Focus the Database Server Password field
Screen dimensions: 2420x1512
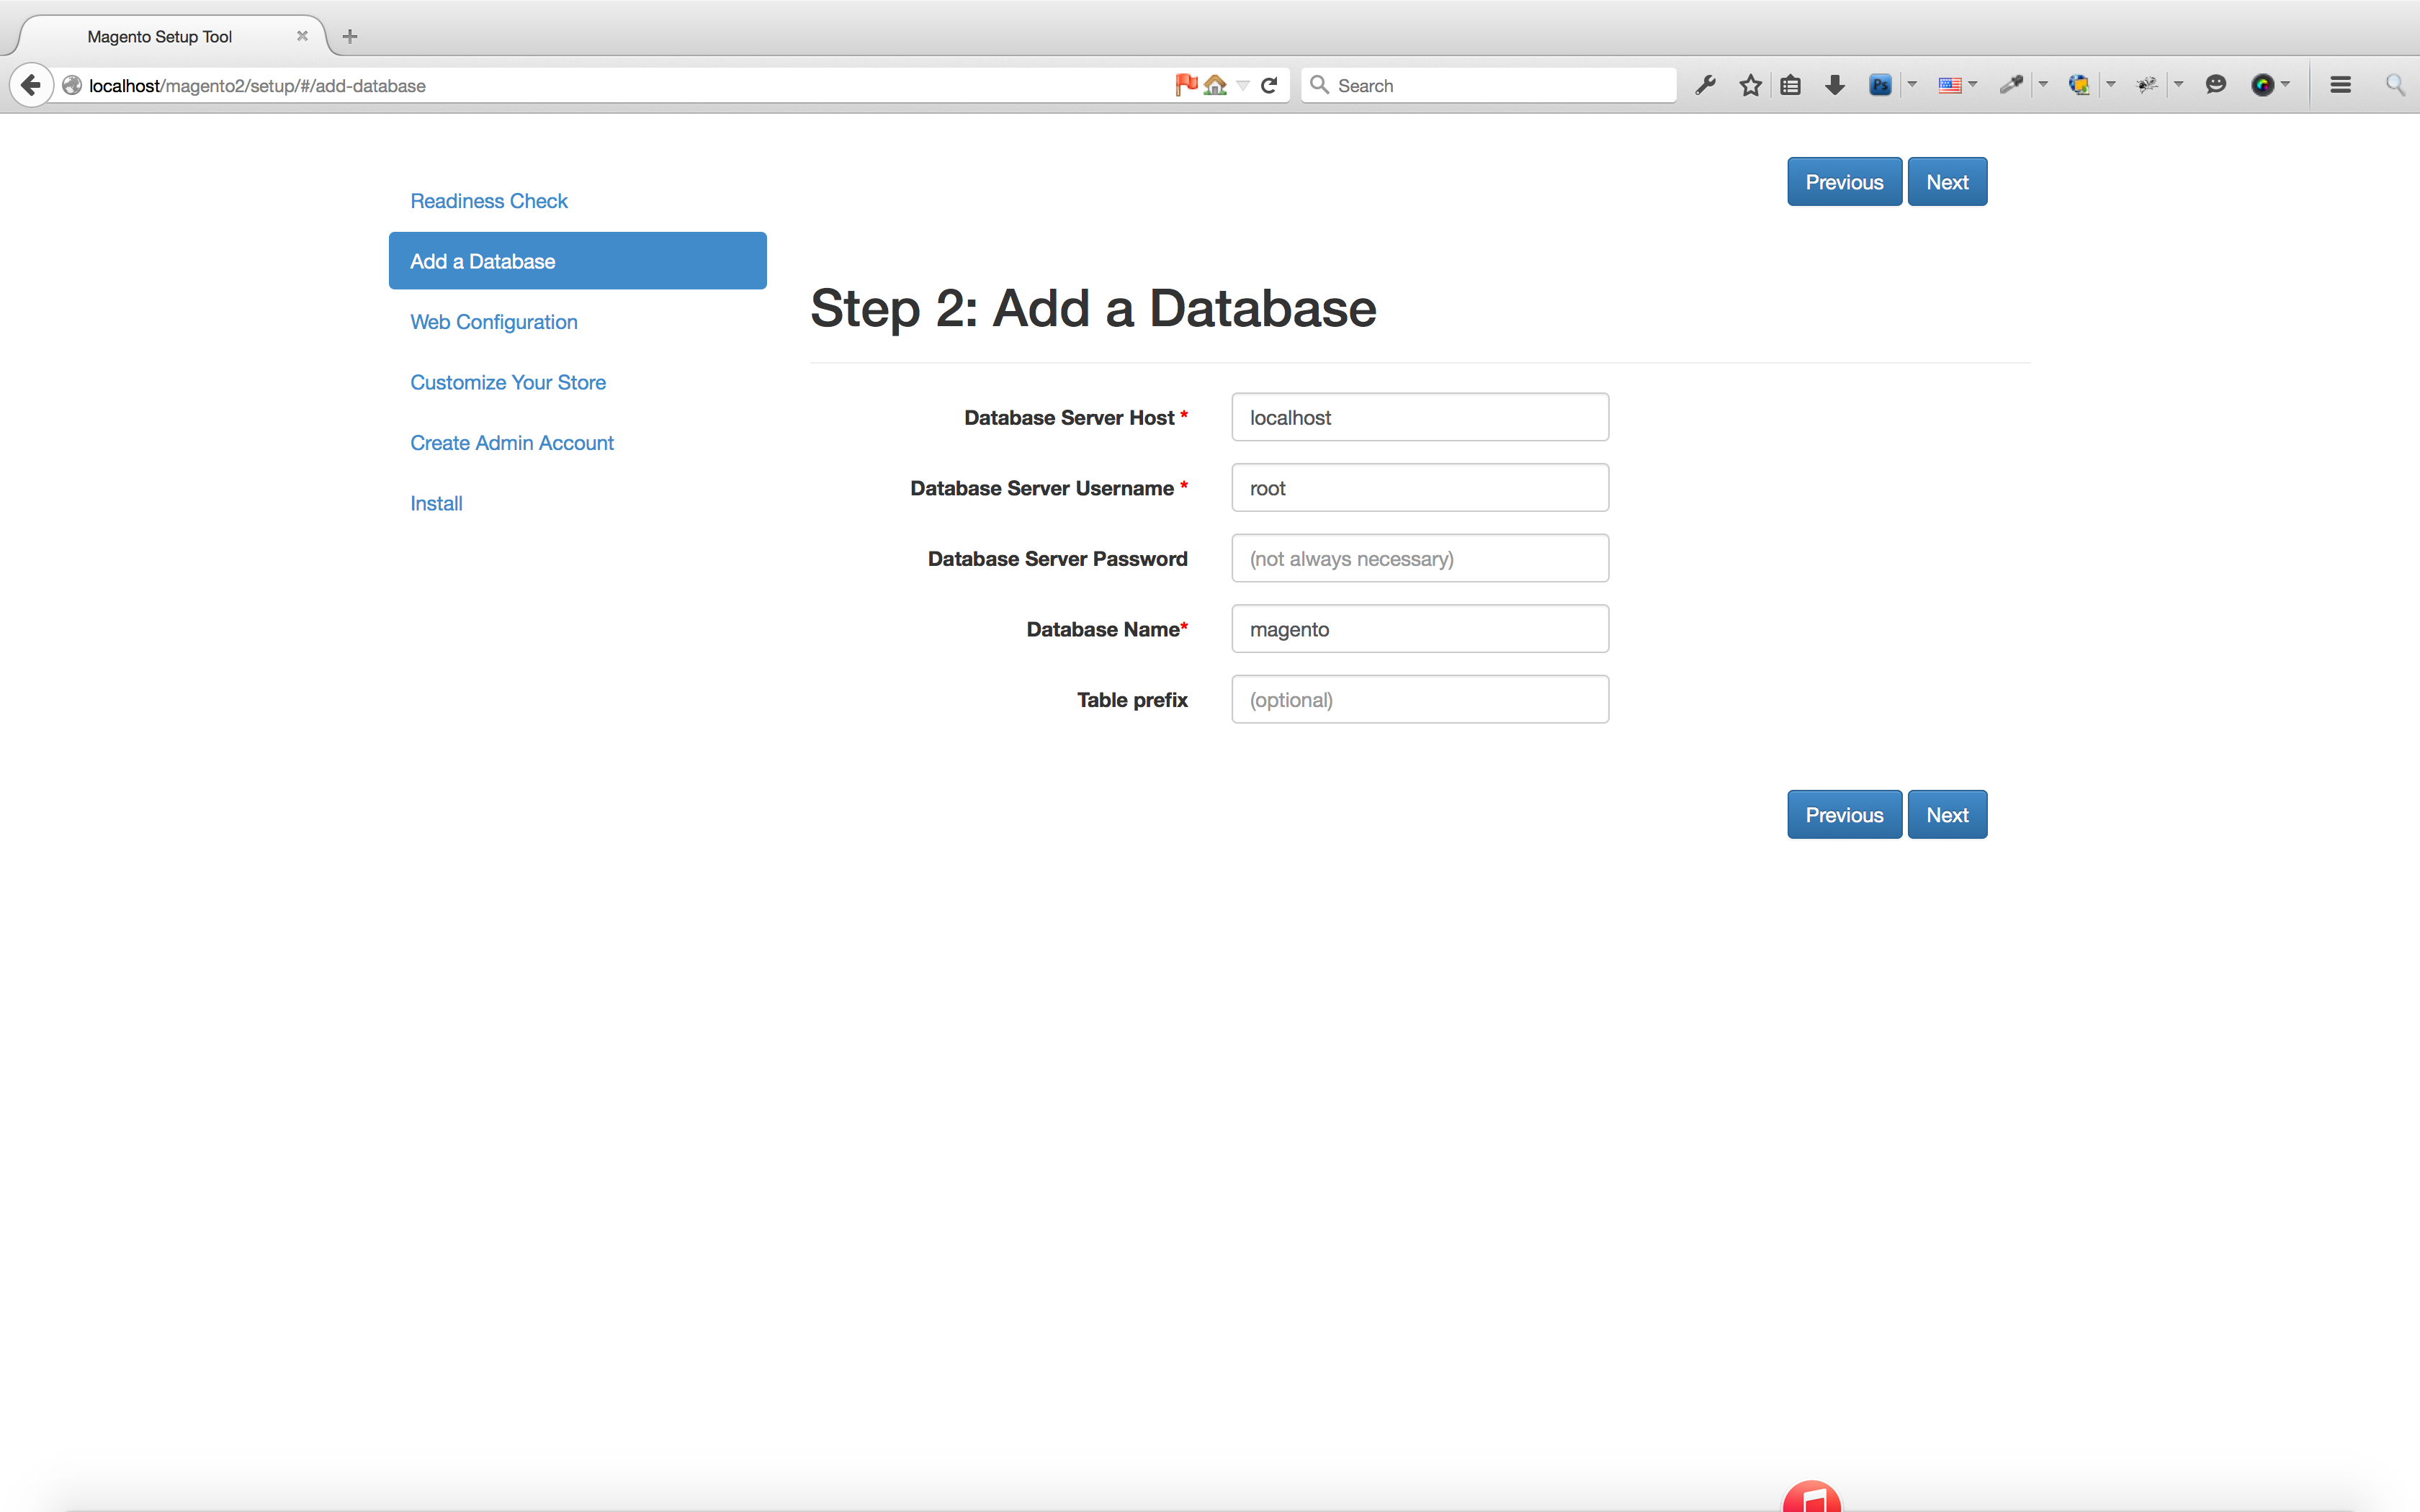point(1419,559)
